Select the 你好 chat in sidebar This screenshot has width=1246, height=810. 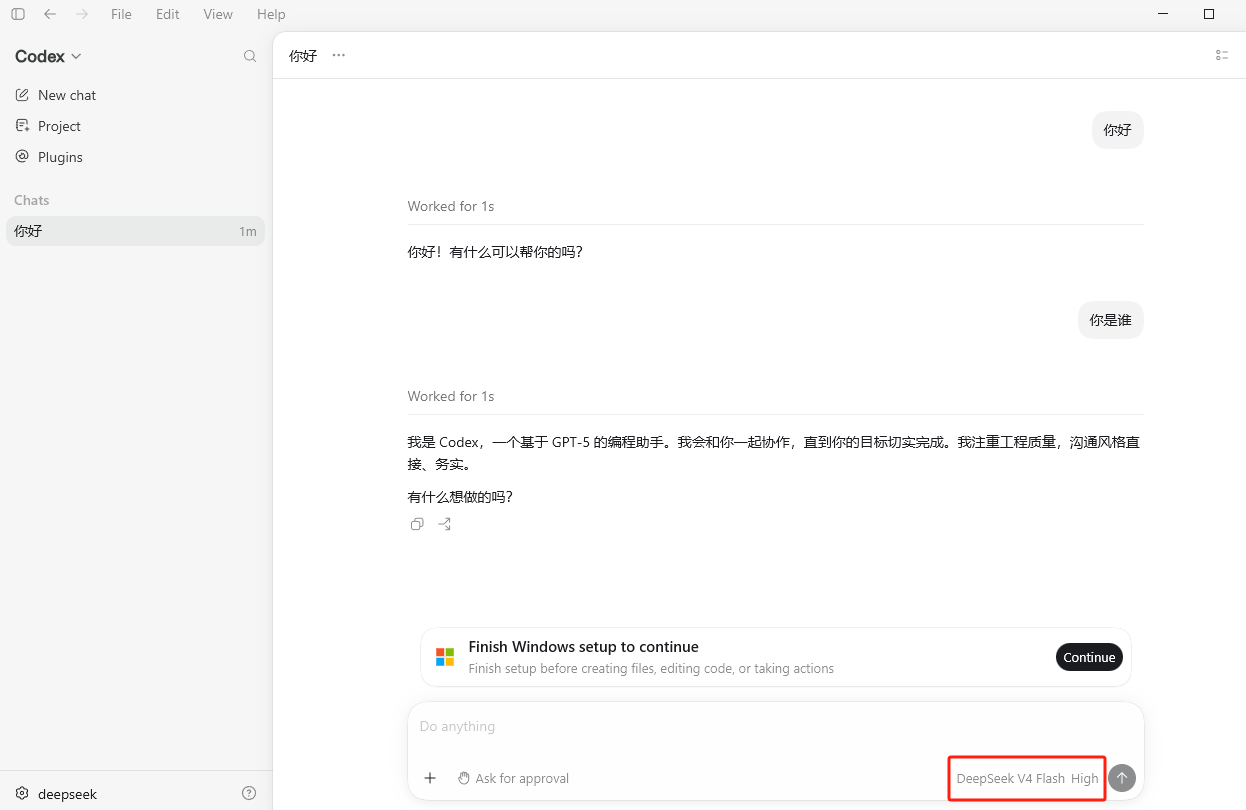point(135,231)
